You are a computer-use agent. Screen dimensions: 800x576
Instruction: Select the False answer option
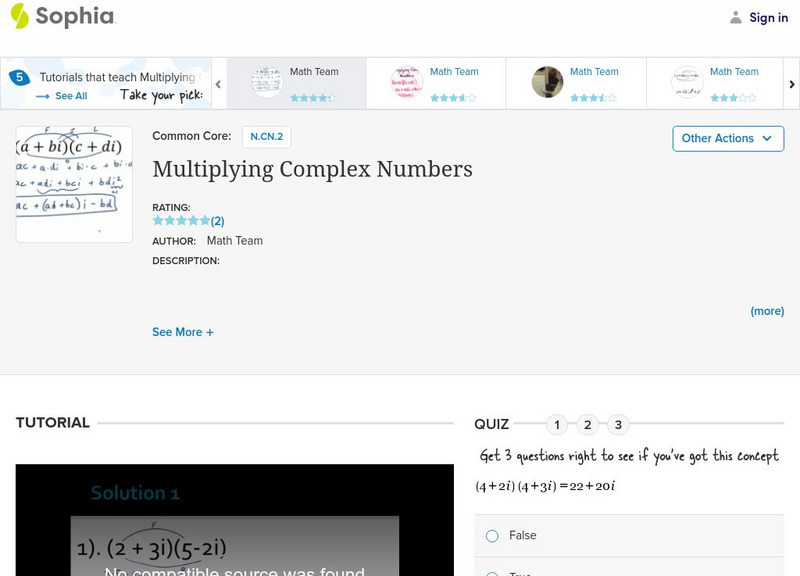coord(491,536)
